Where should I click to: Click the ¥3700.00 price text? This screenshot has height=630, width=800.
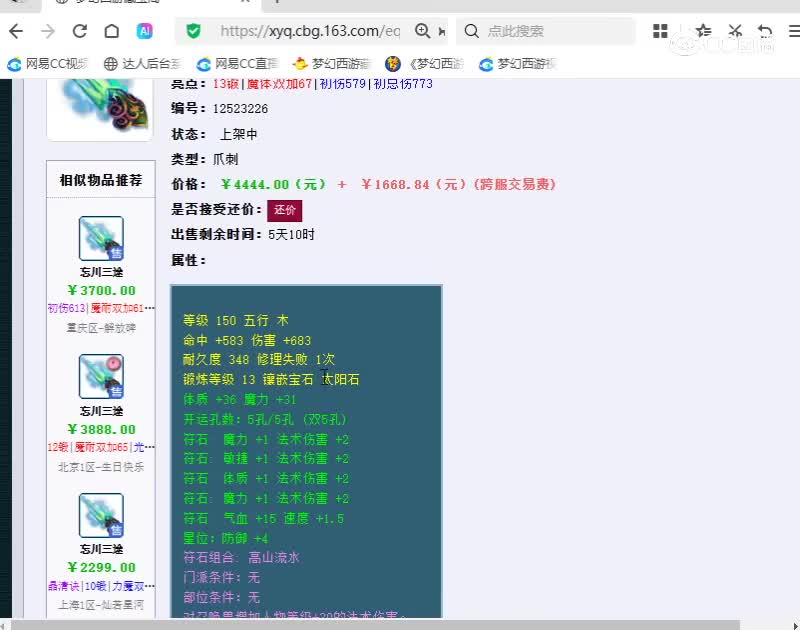pos(101,291)
